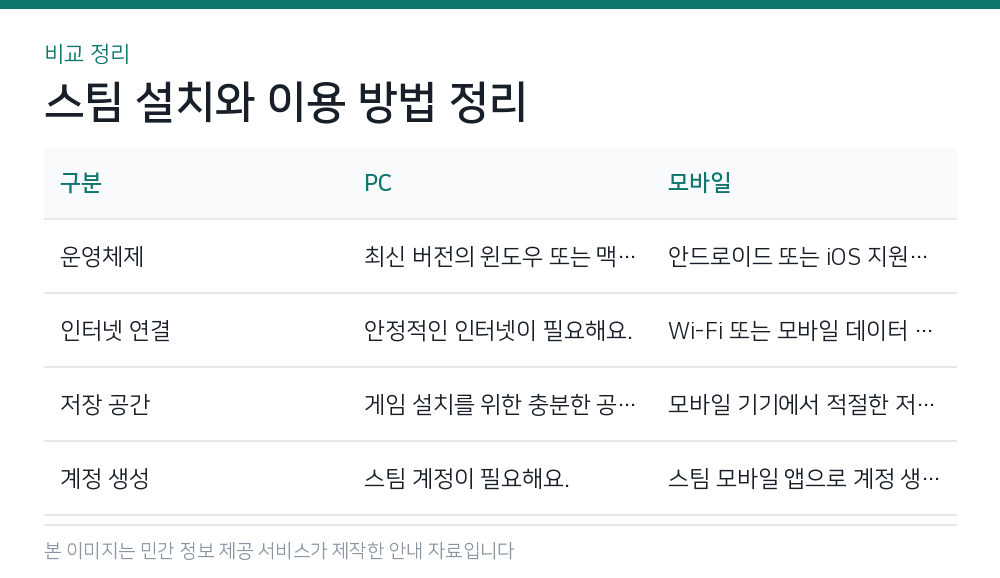Select the '모바일' column header
Image resolution: width=1000 pixels, height=578 pixels.
(x=699, y=183)
